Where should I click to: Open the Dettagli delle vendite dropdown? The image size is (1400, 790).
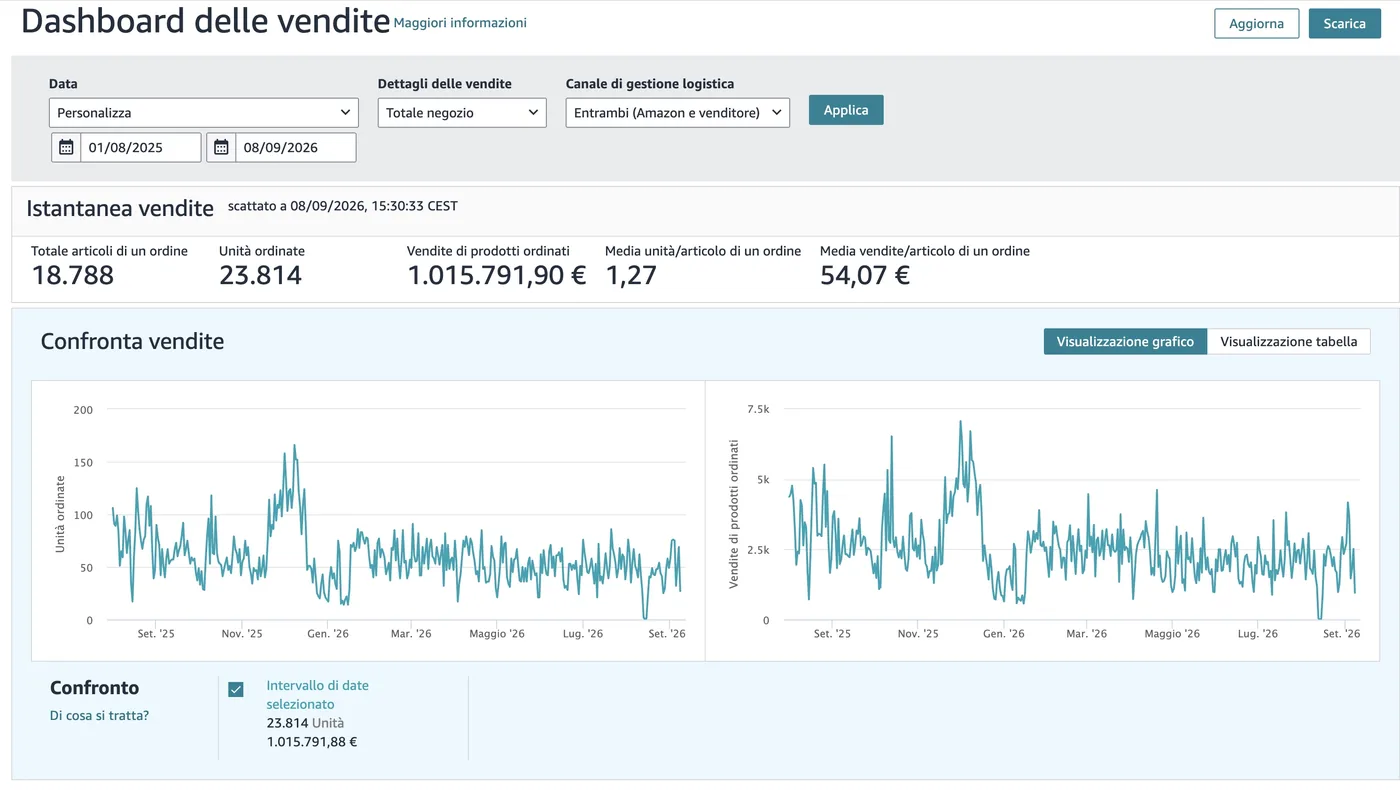click(x=462, y=113)
